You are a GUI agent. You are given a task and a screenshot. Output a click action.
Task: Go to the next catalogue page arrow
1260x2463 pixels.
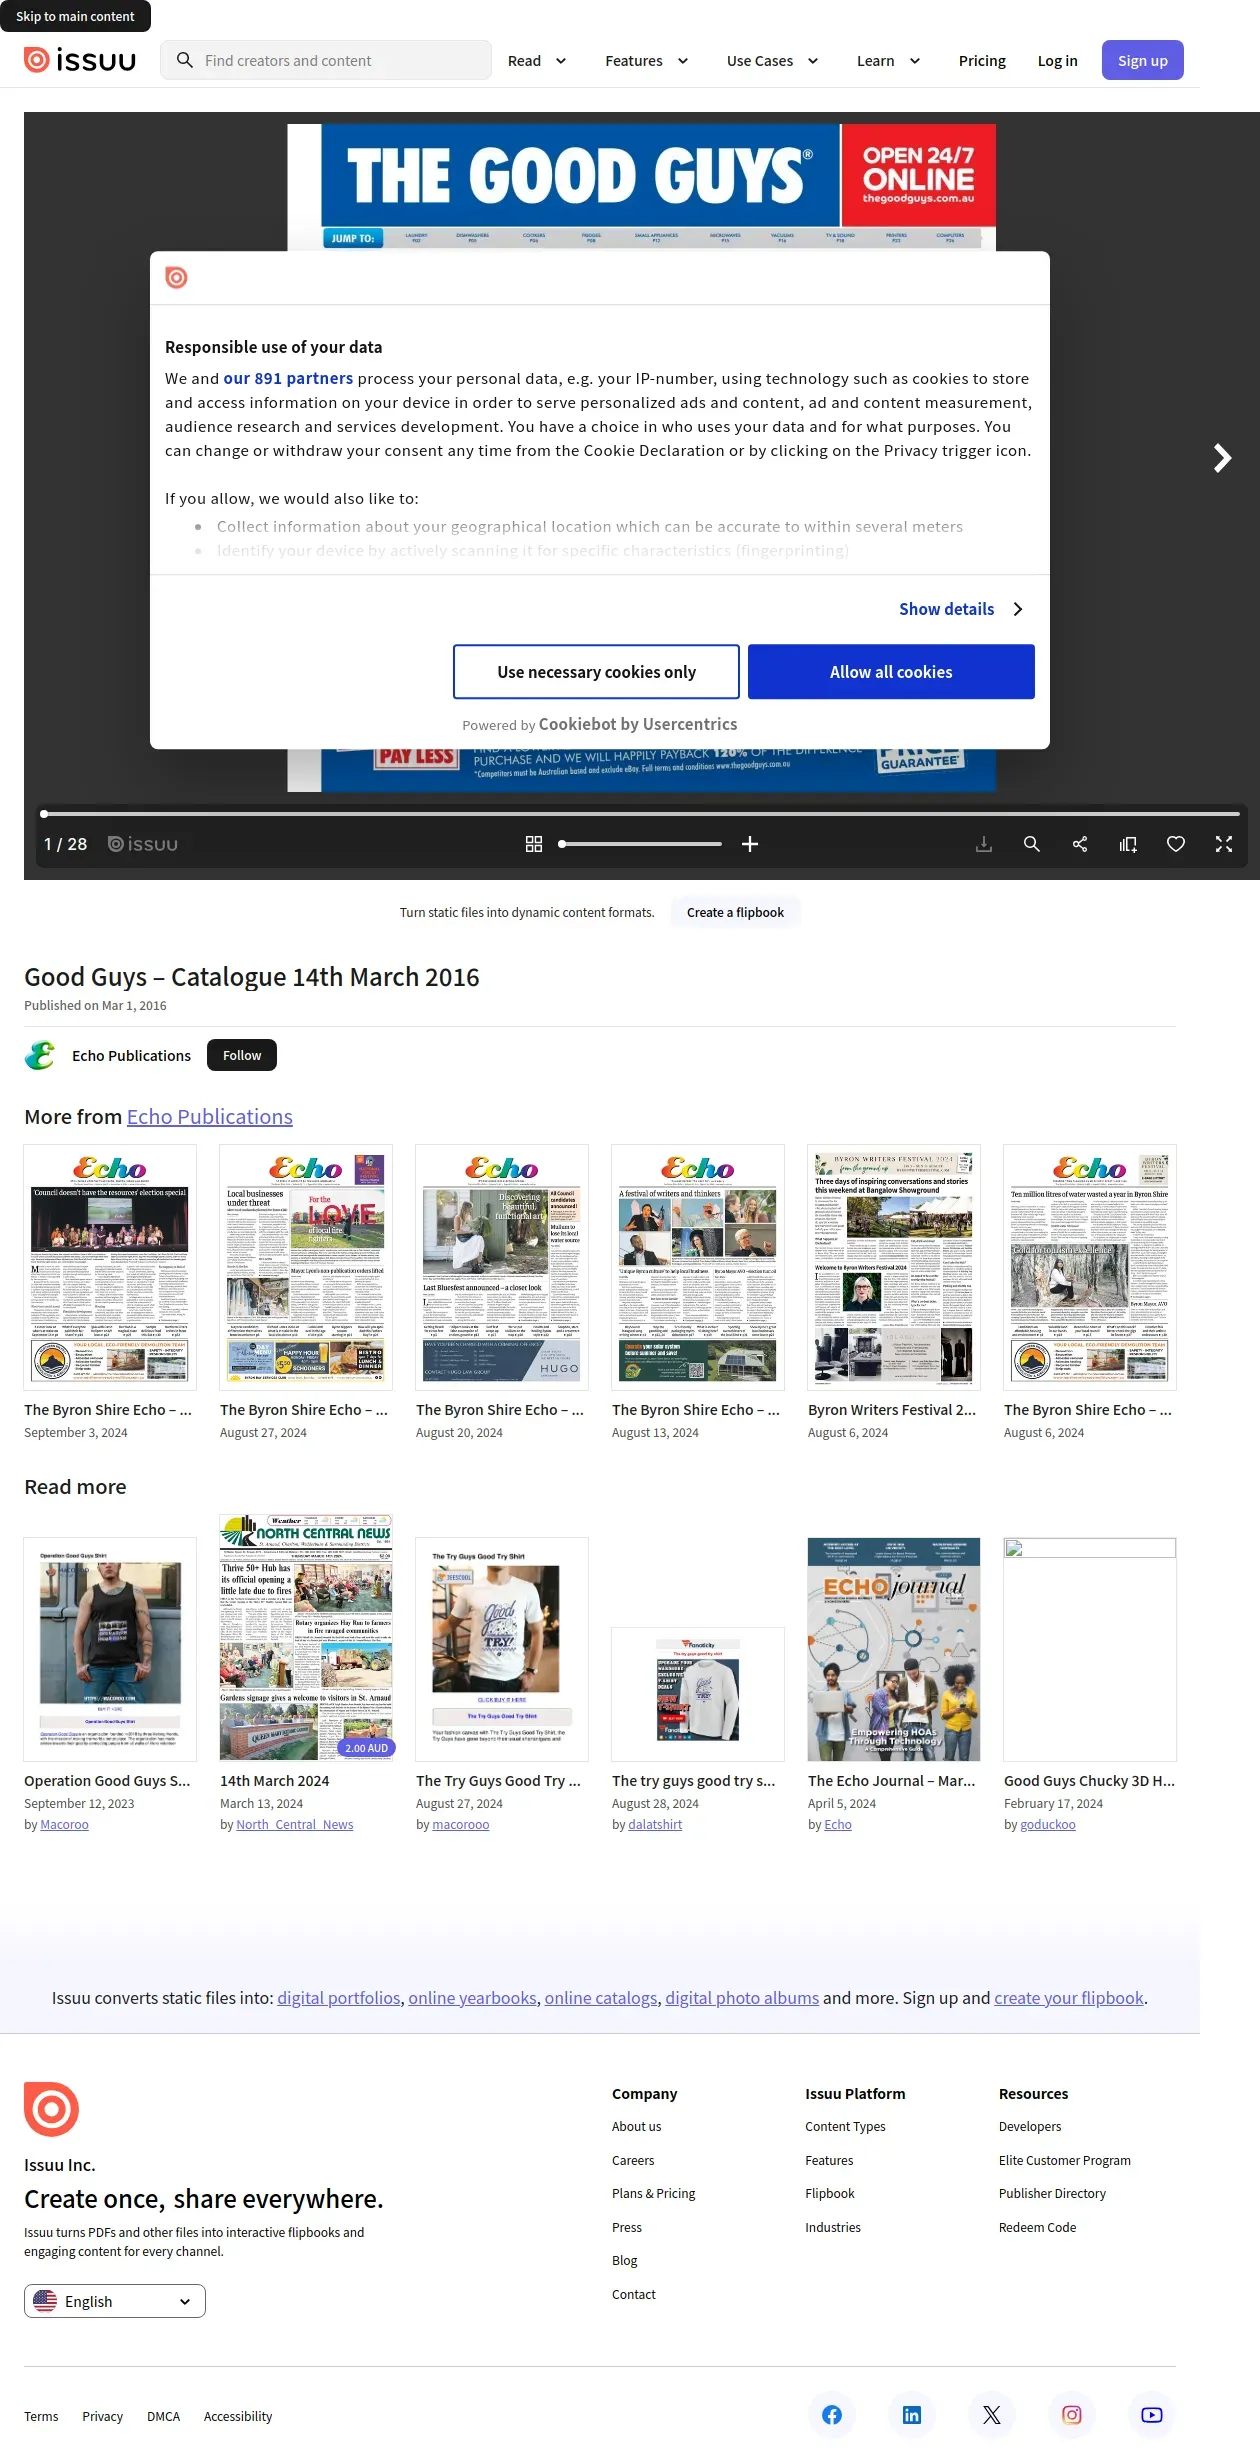tap(1222, 458)
